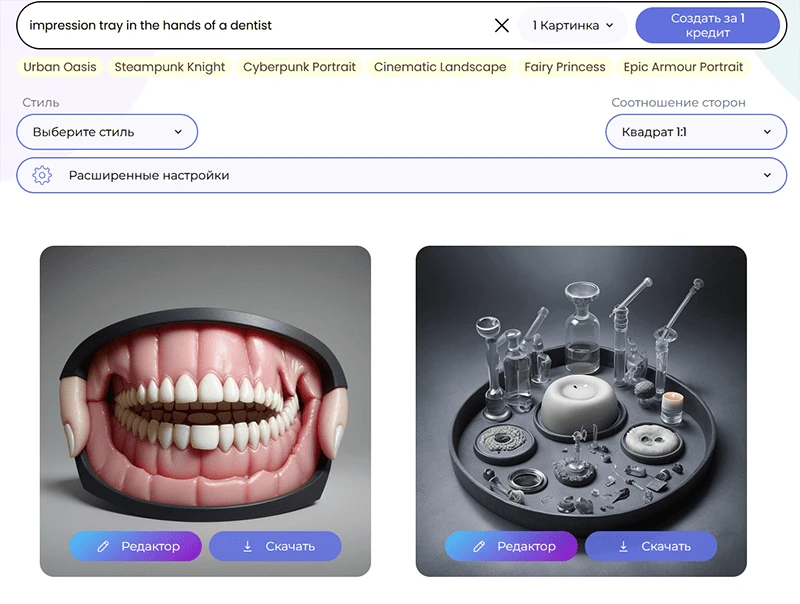Open the '1 Картинка' count dropdown
The height and width of the screenshot is (604, 800).
(572, 25)
